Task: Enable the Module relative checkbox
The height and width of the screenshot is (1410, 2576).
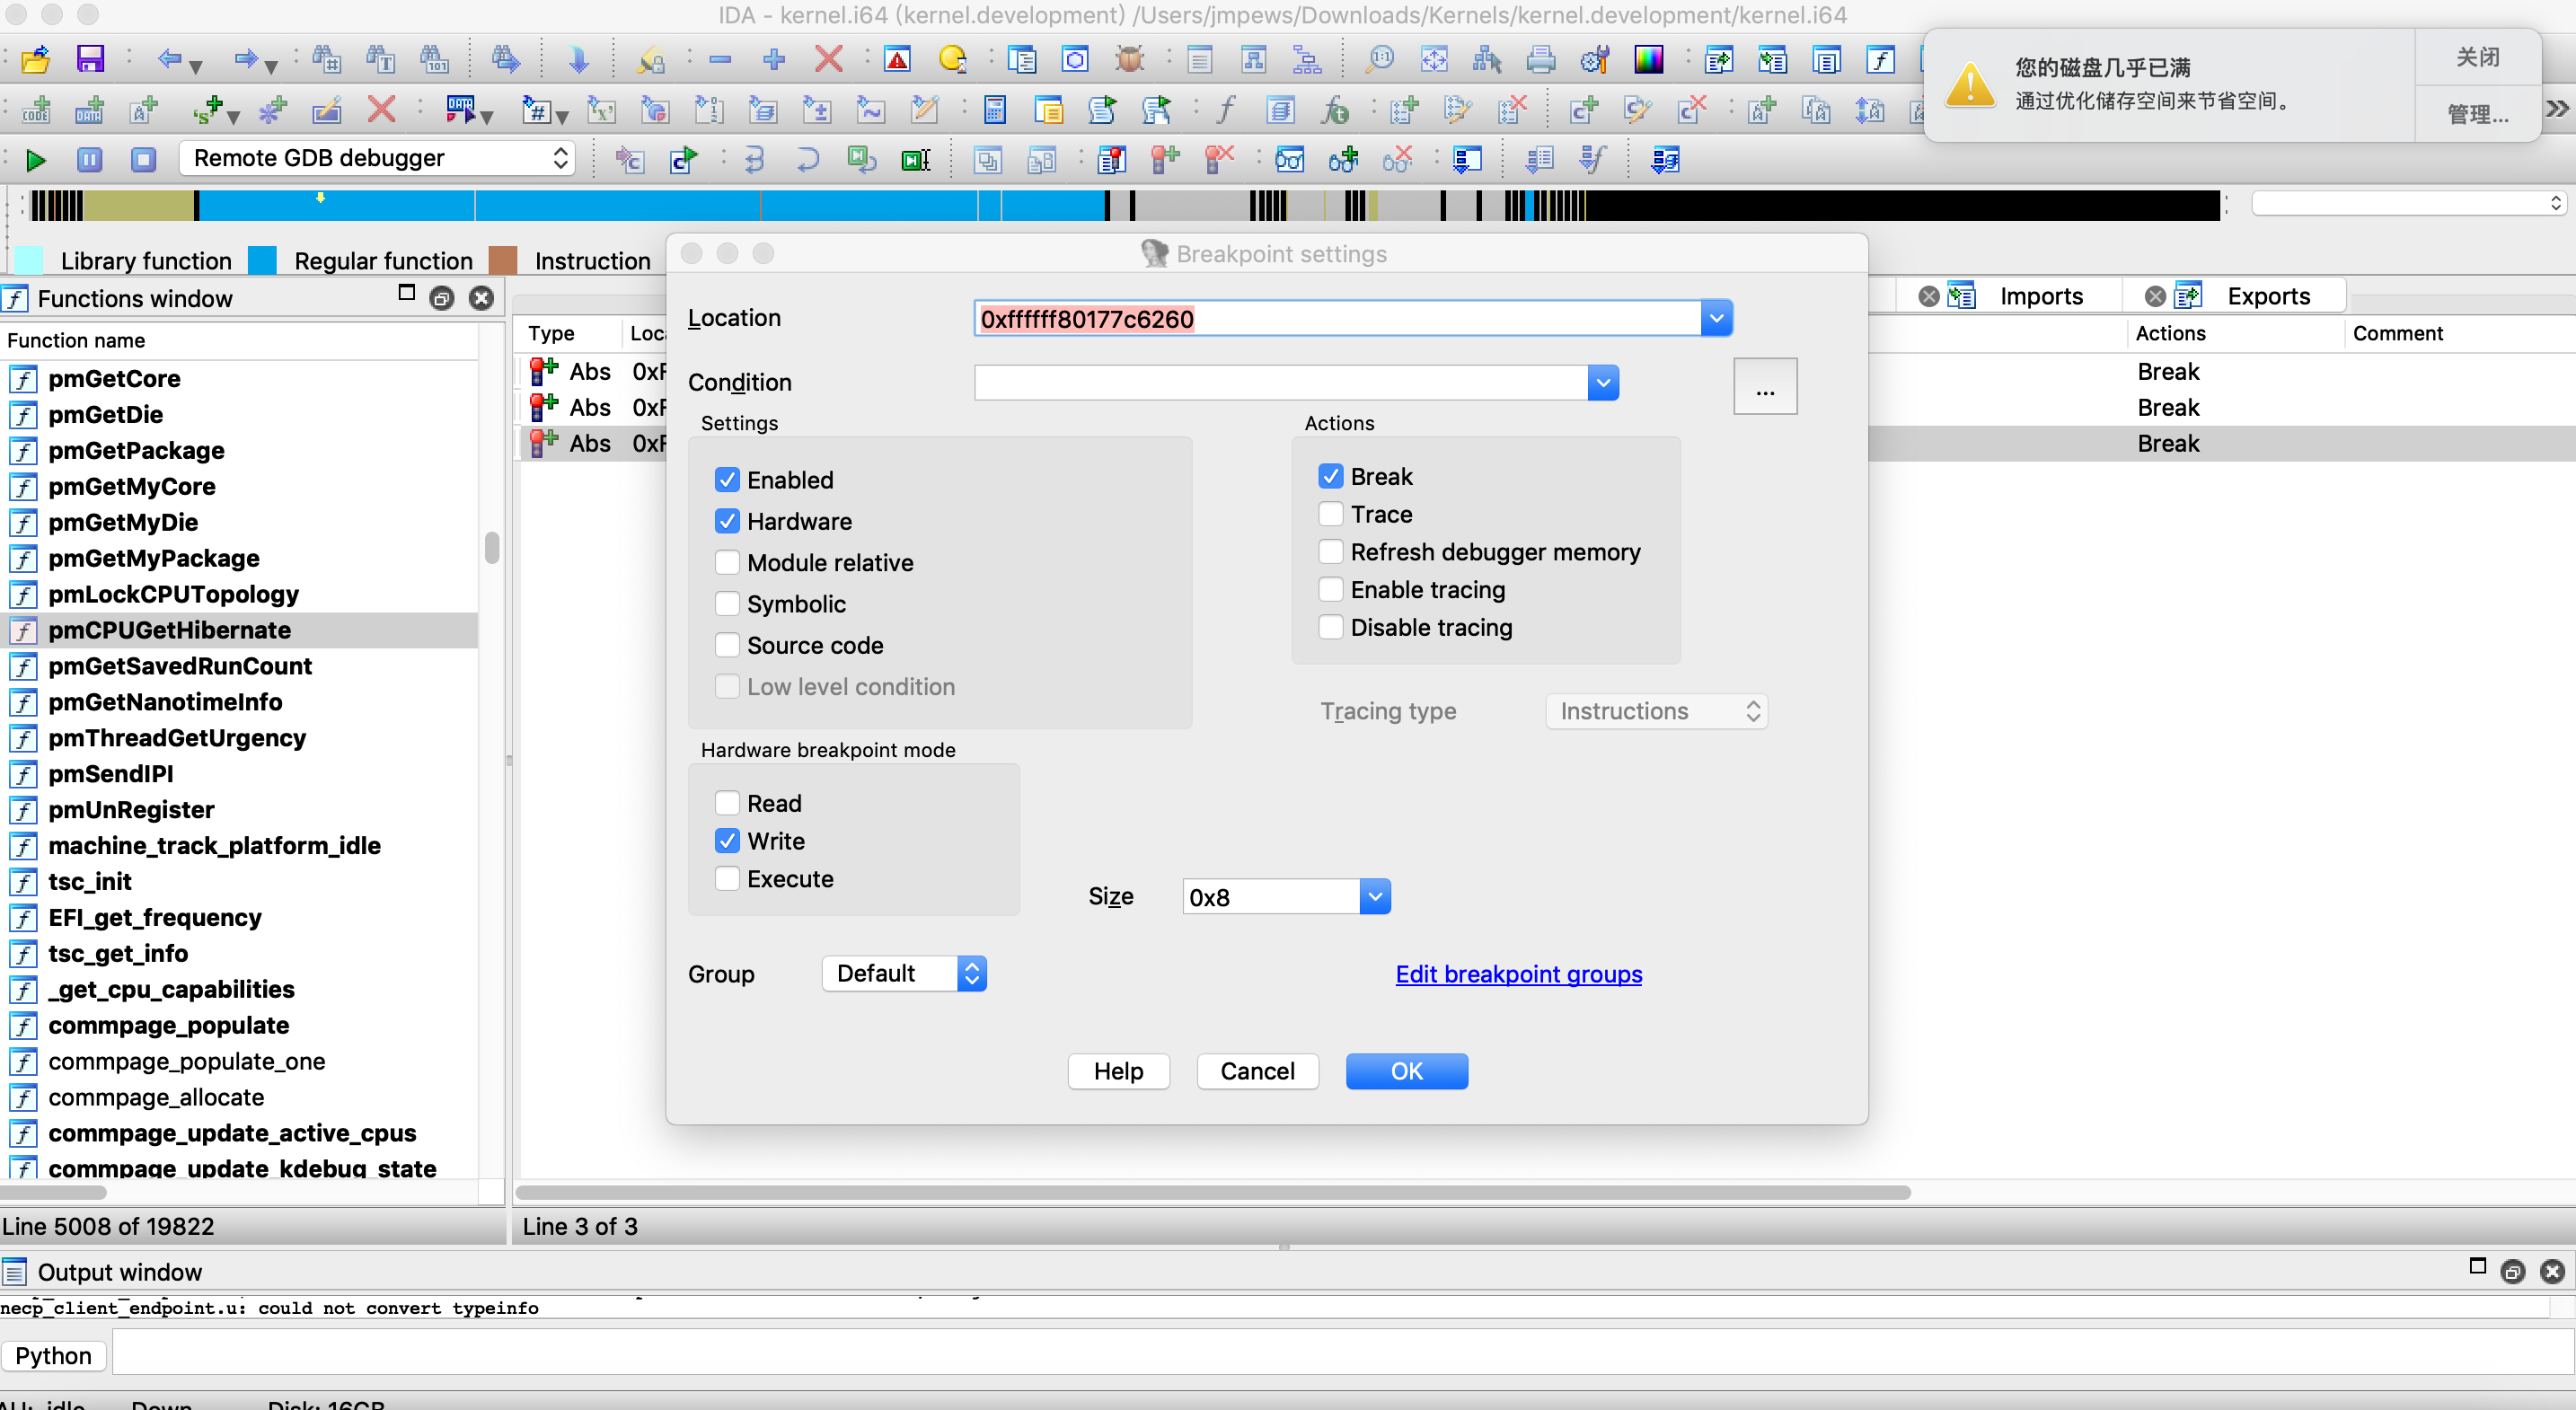Action: [727, 562]
